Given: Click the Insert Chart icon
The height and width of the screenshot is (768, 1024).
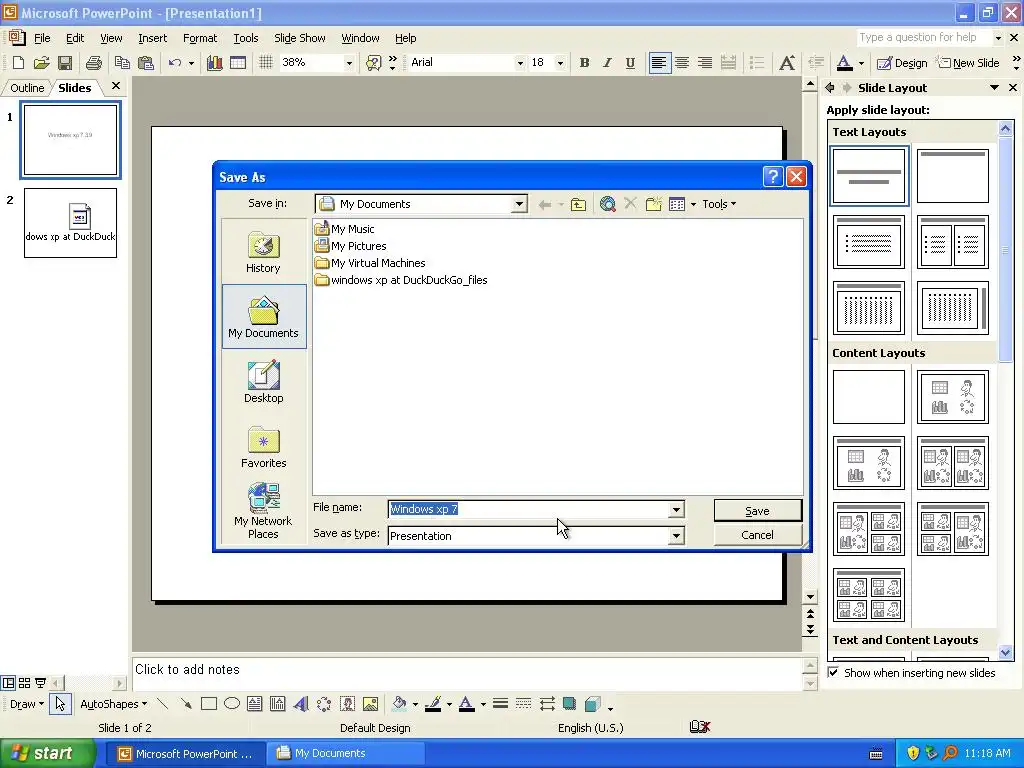Looking at the screenshot, I should pos(214,63).
